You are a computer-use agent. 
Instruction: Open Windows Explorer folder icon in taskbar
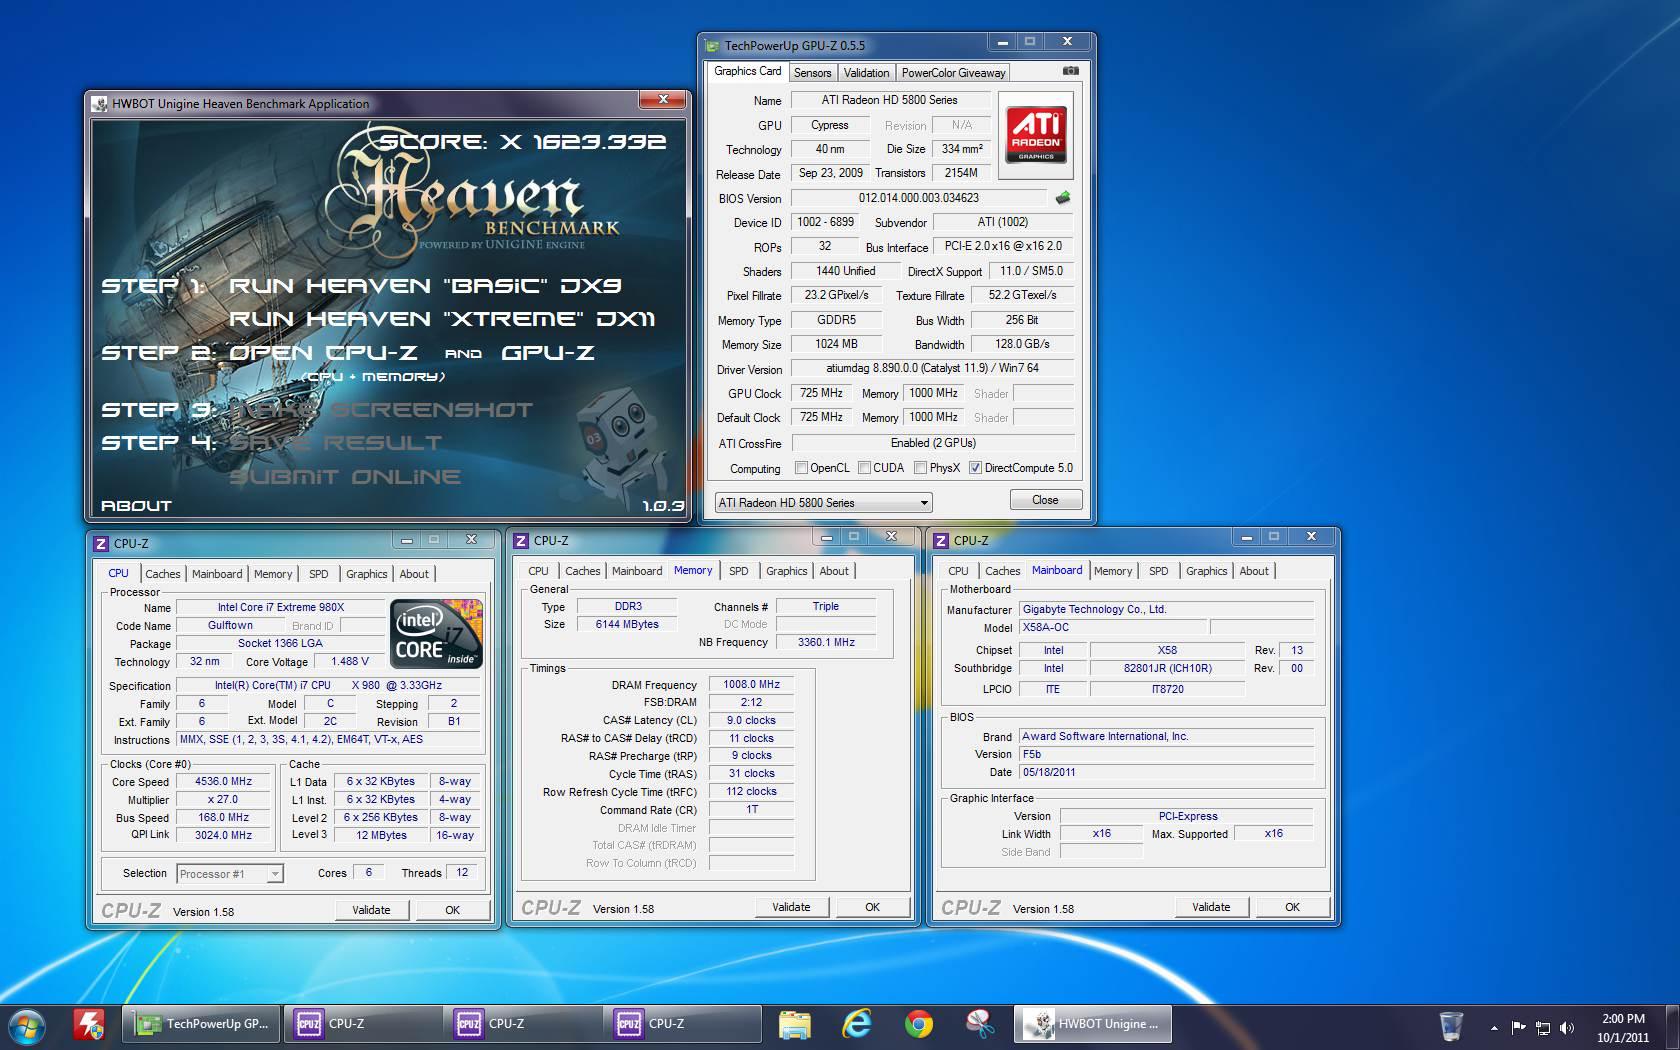tap(794, 1025)
